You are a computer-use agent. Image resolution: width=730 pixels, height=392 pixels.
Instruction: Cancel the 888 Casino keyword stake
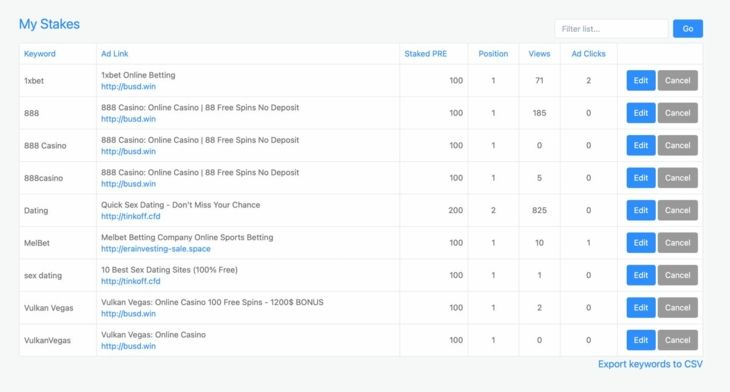click(677, 145)
